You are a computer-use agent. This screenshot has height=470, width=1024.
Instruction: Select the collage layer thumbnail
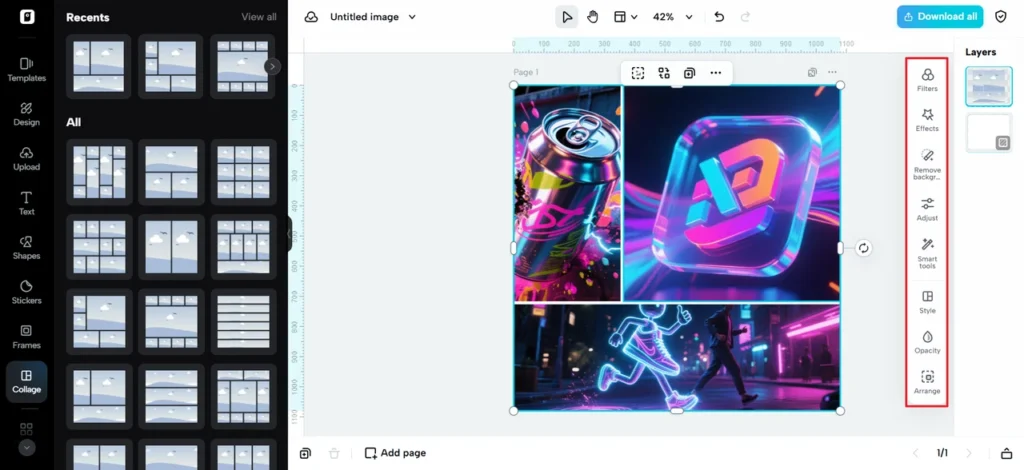coord(989,86)
